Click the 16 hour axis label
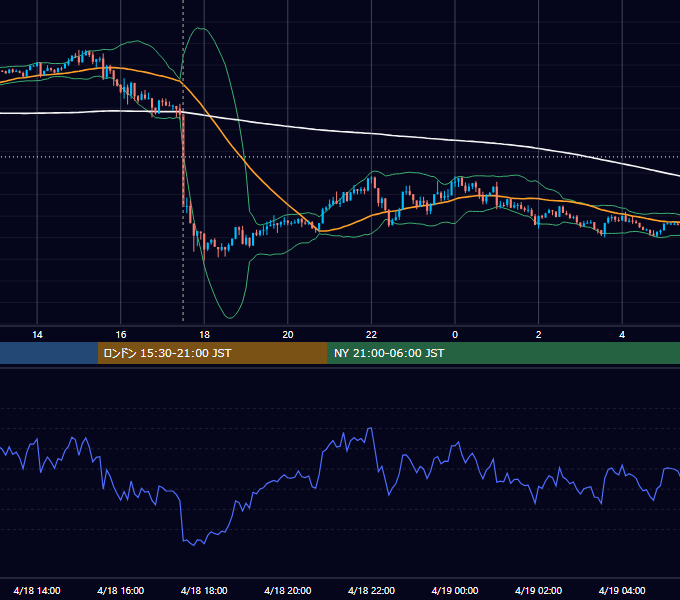 click(x=121, y=335)
